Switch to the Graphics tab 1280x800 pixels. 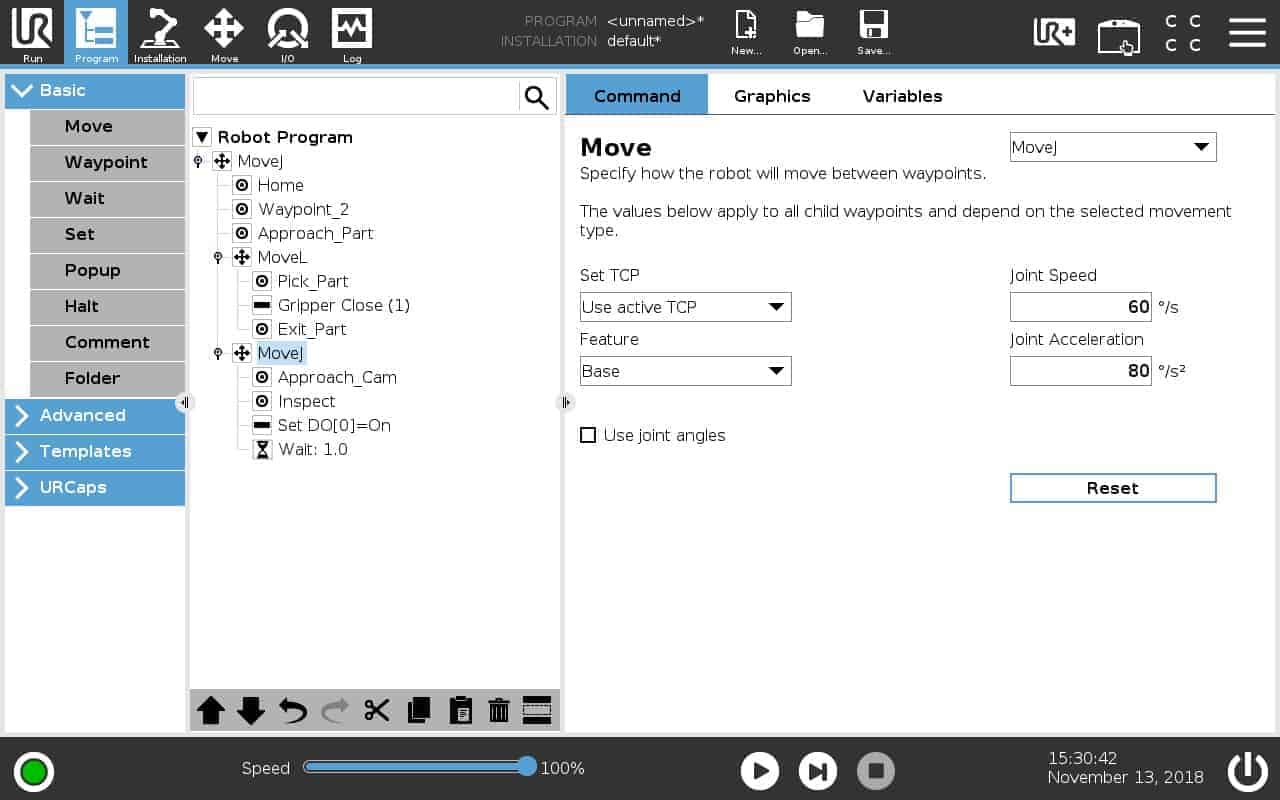pyautogui.click(x=772, y=96)
